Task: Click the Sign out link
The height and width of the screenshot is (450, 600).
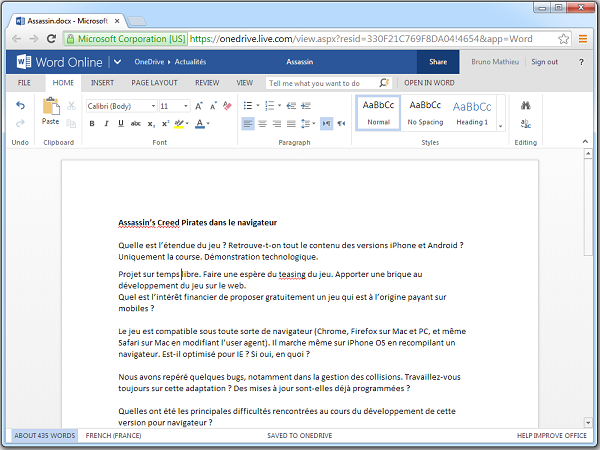Action: click(x=544, y=62)
